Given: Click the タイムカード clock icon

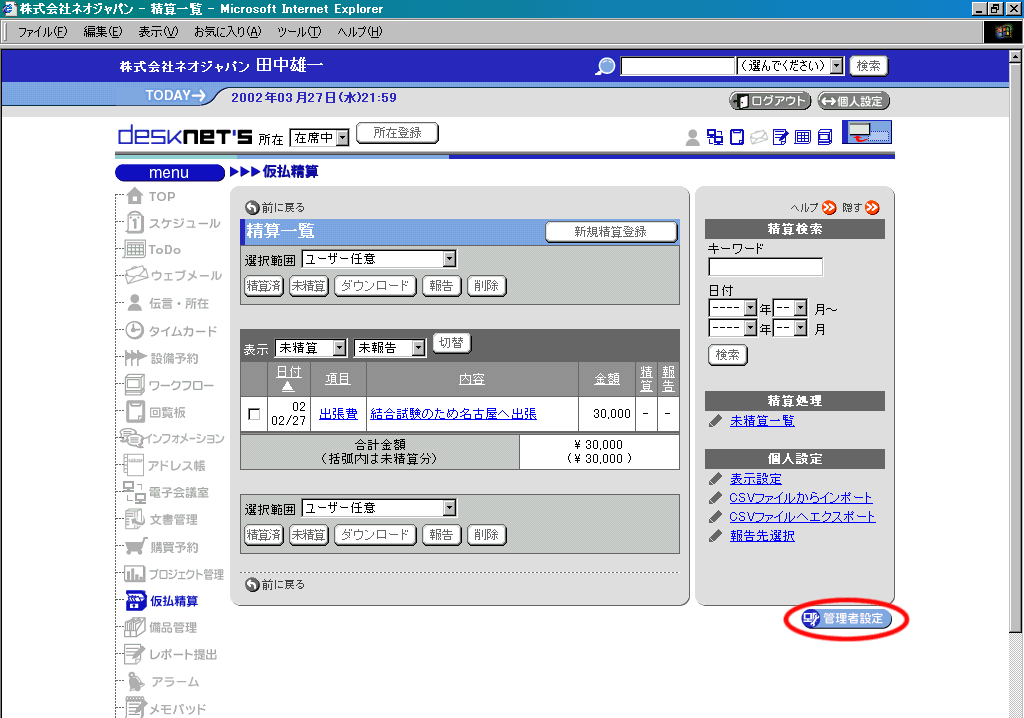Looking at the screenshot, I should point(134,331).
